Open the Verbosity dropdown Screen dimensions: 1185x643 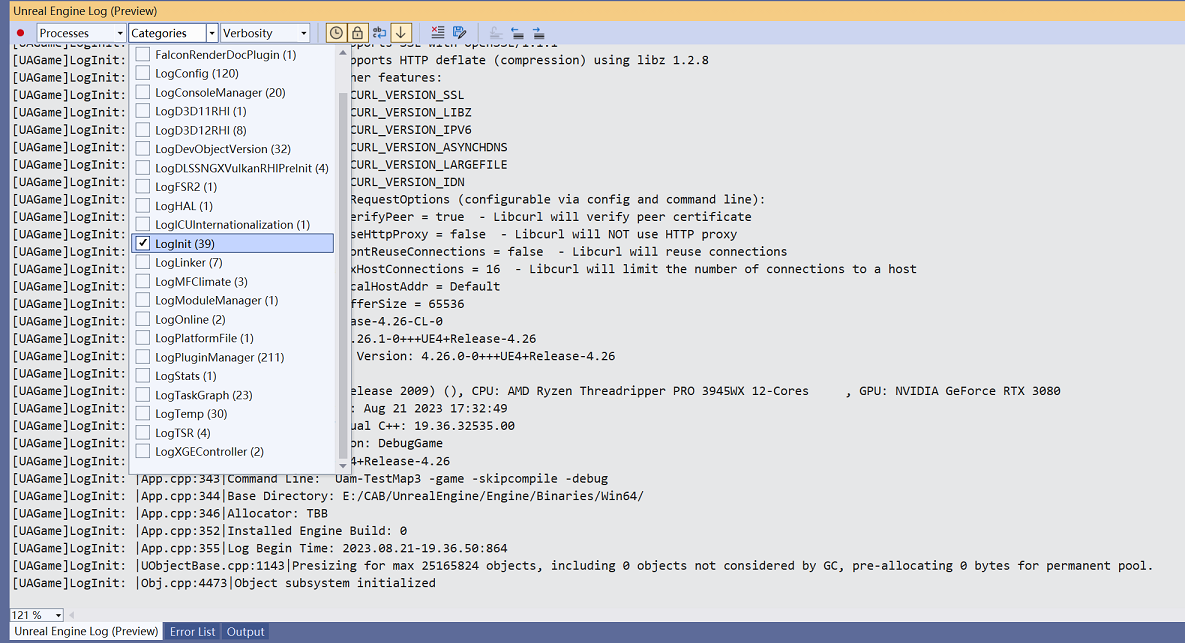click(265, 32)
